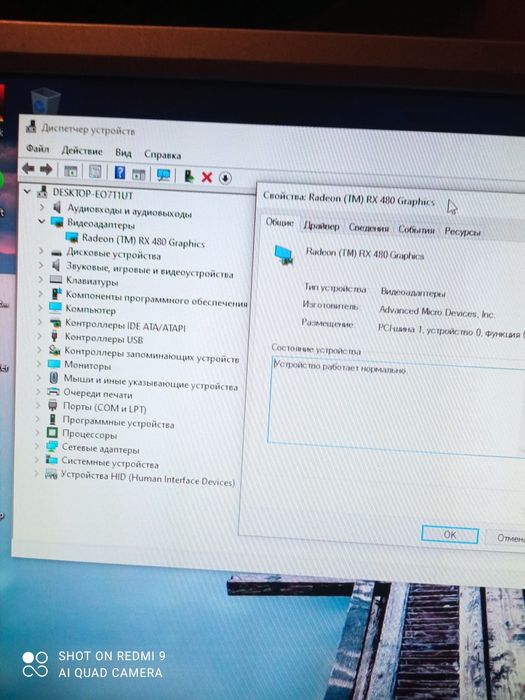Expand Контроллеры IDE ATA/ATAPI category
This screenshot has width=525, height=700.
(x=40, y=321)
